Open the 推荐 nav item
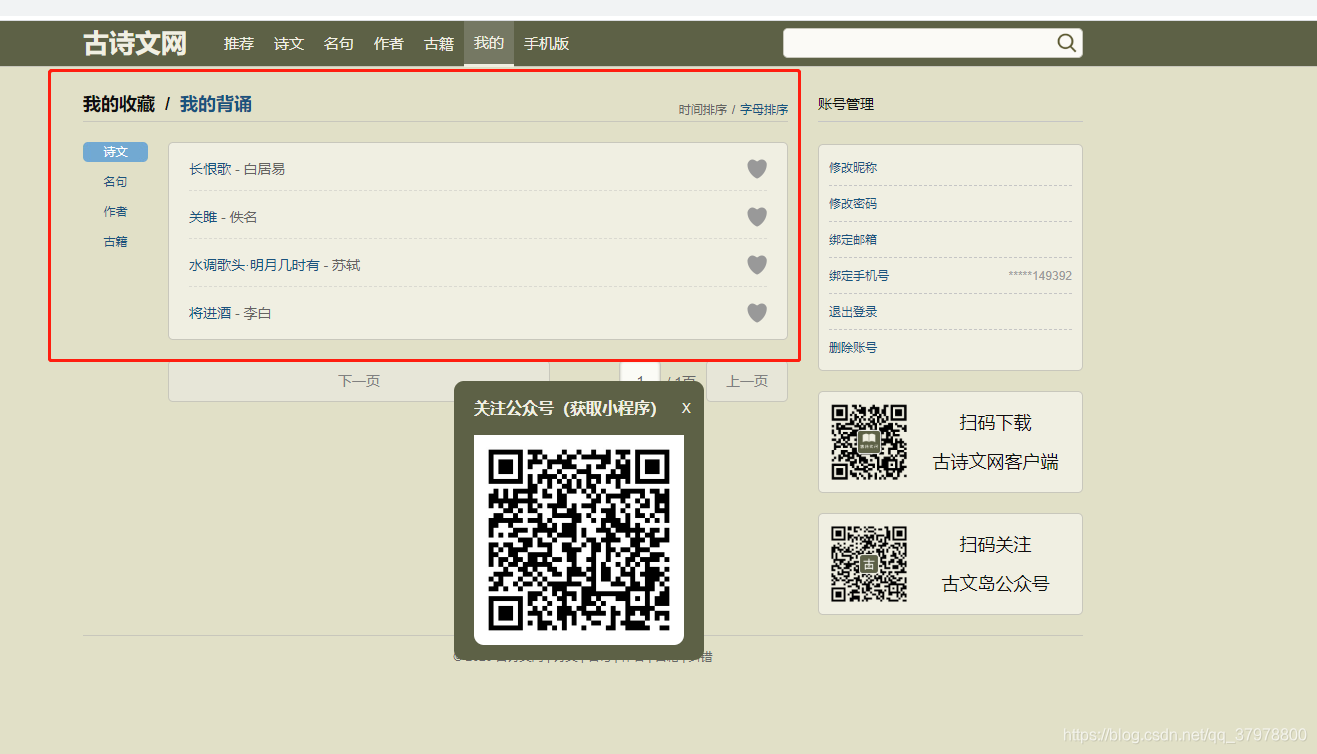This screenshot has height=754, width=1317. coord(239,44)
